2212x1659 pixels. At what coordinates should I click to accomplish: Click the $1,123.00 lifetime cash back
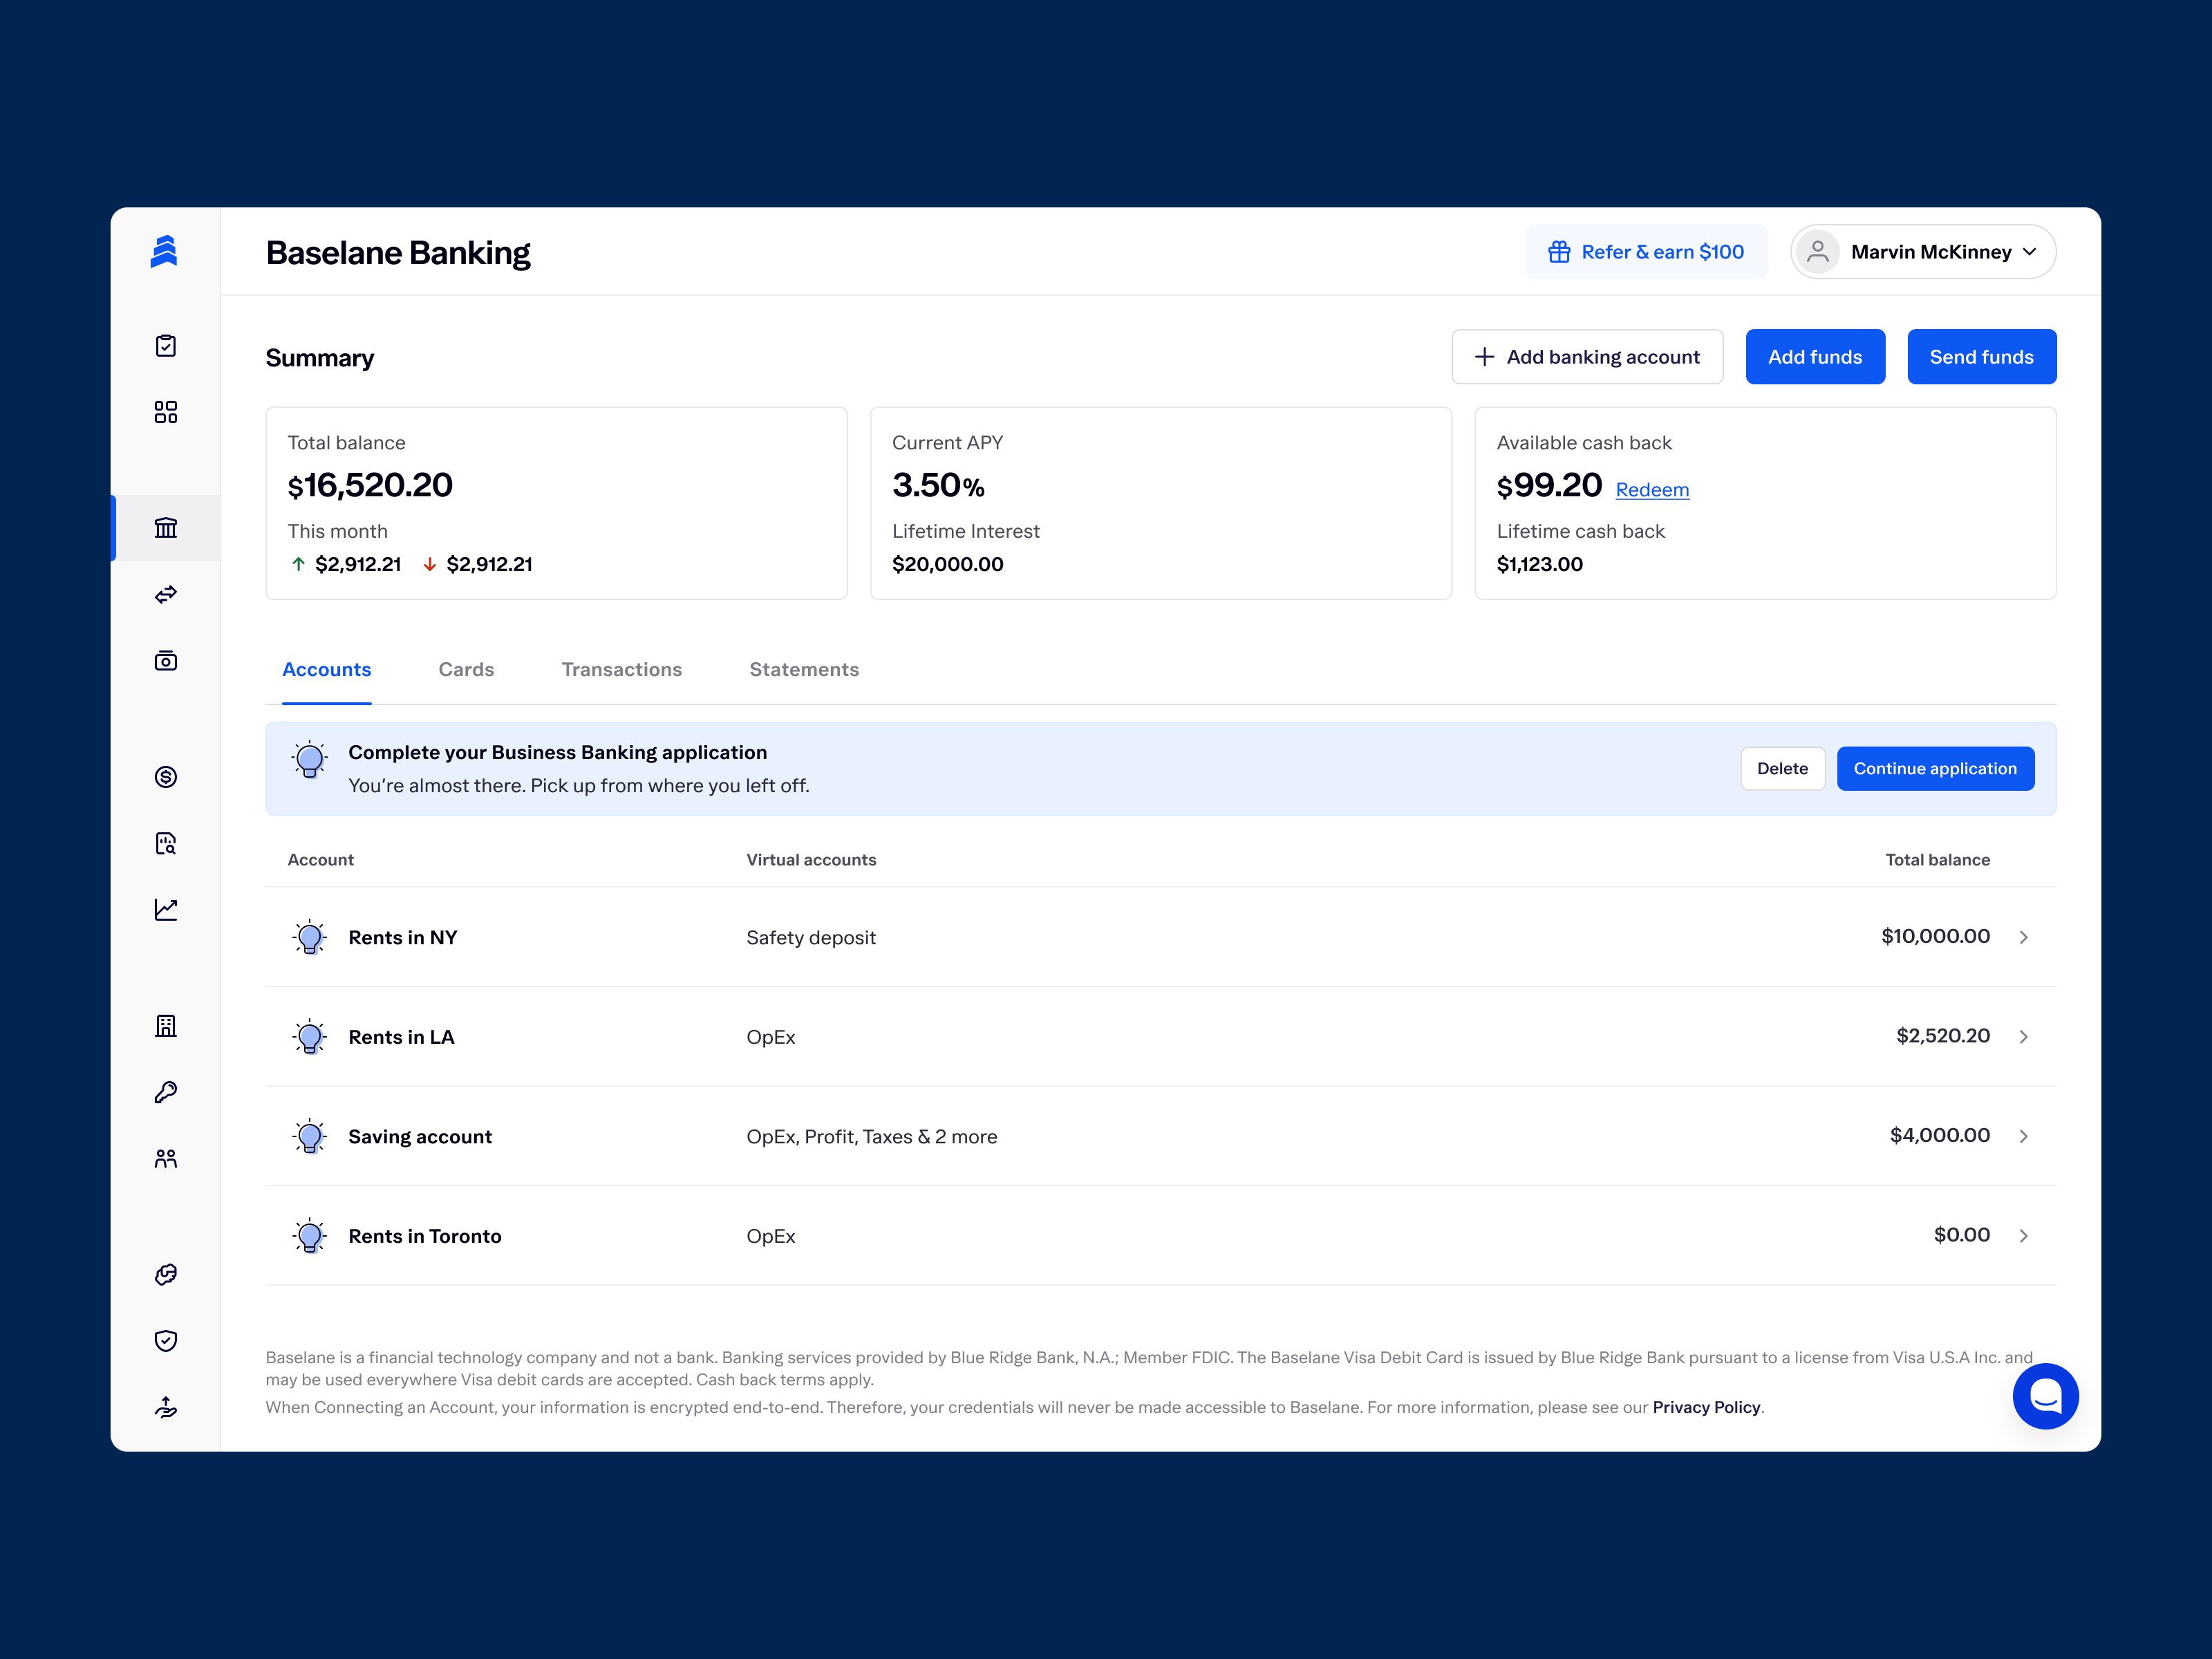[1540, 564]
